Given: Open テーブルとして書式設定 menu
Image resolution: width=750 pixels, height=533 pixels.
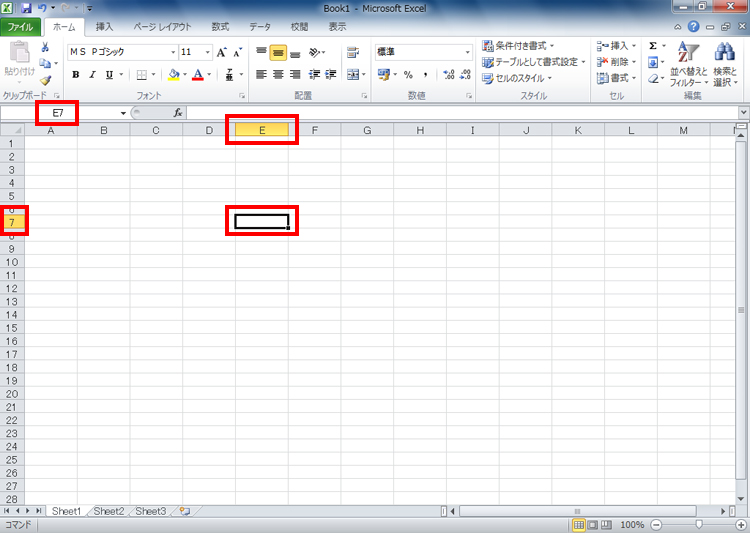Looking at the screenshot, I should click(534, 62).
